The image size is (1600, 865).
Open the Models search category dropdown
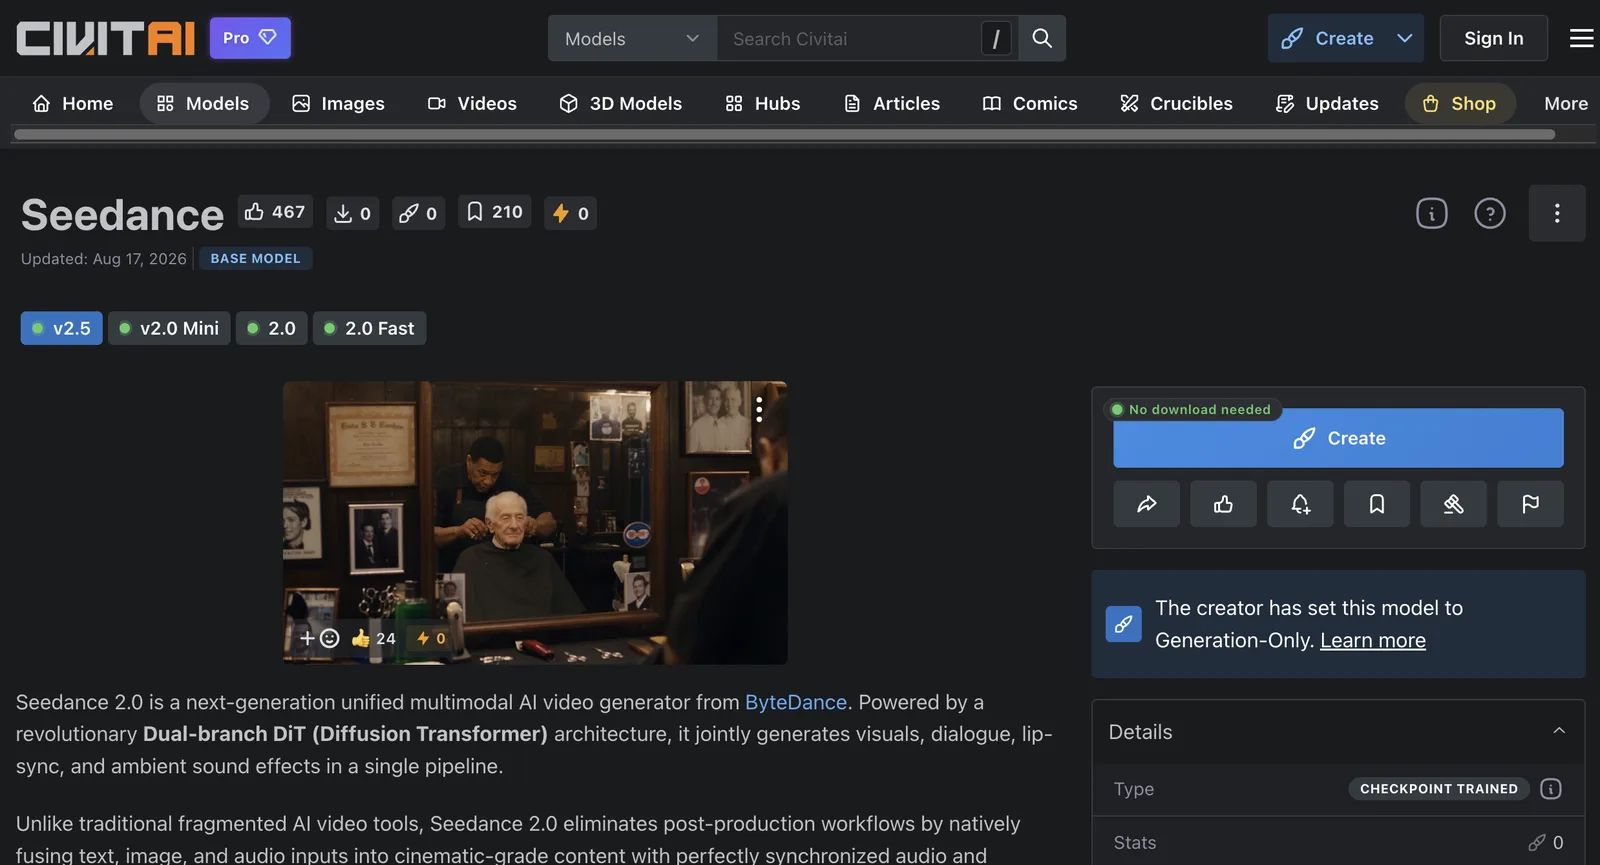632,38
